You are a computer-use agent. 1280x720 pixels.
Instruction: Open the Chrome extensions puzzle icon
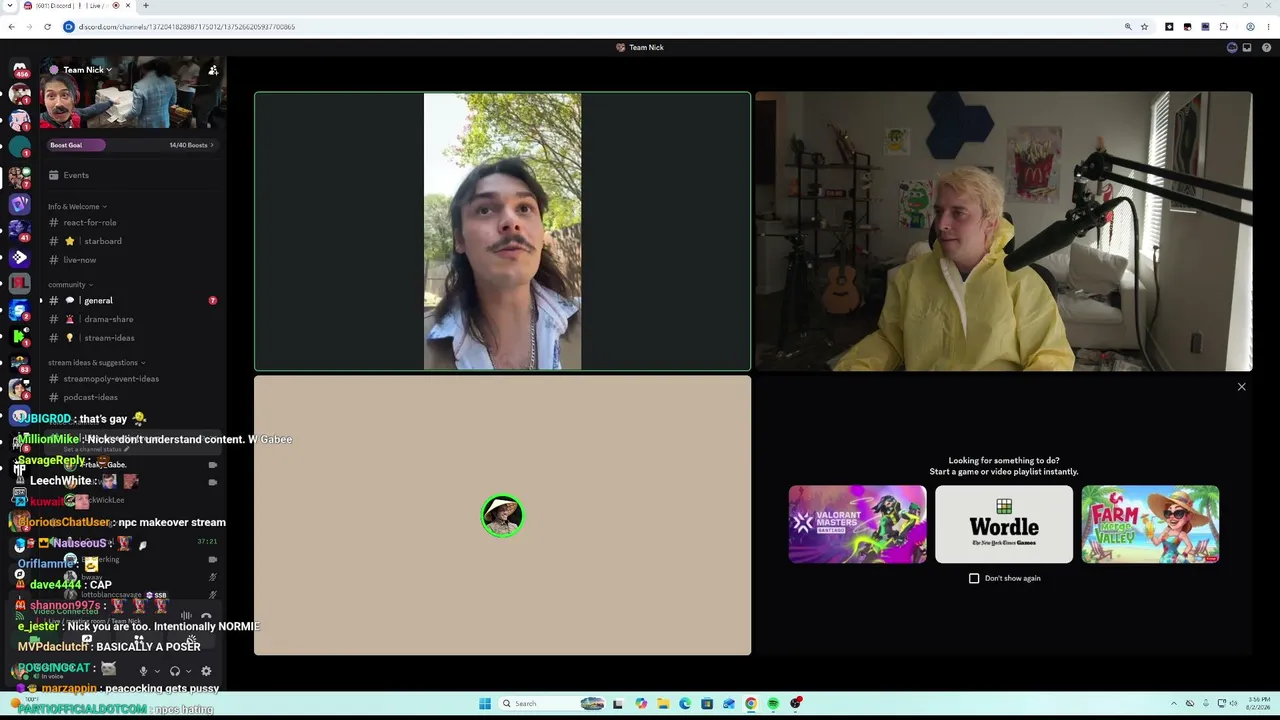pyautogui.click(x=1224, y=27)
